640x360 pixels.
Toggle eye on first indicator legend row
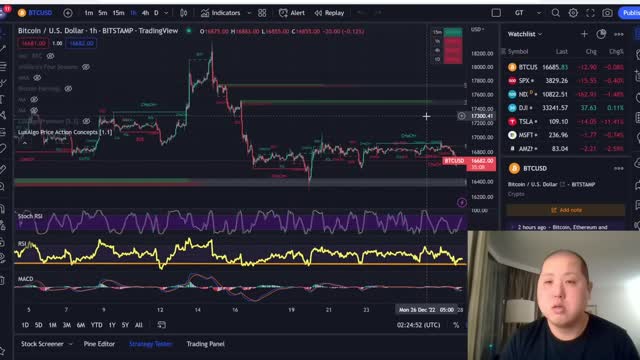50,56
